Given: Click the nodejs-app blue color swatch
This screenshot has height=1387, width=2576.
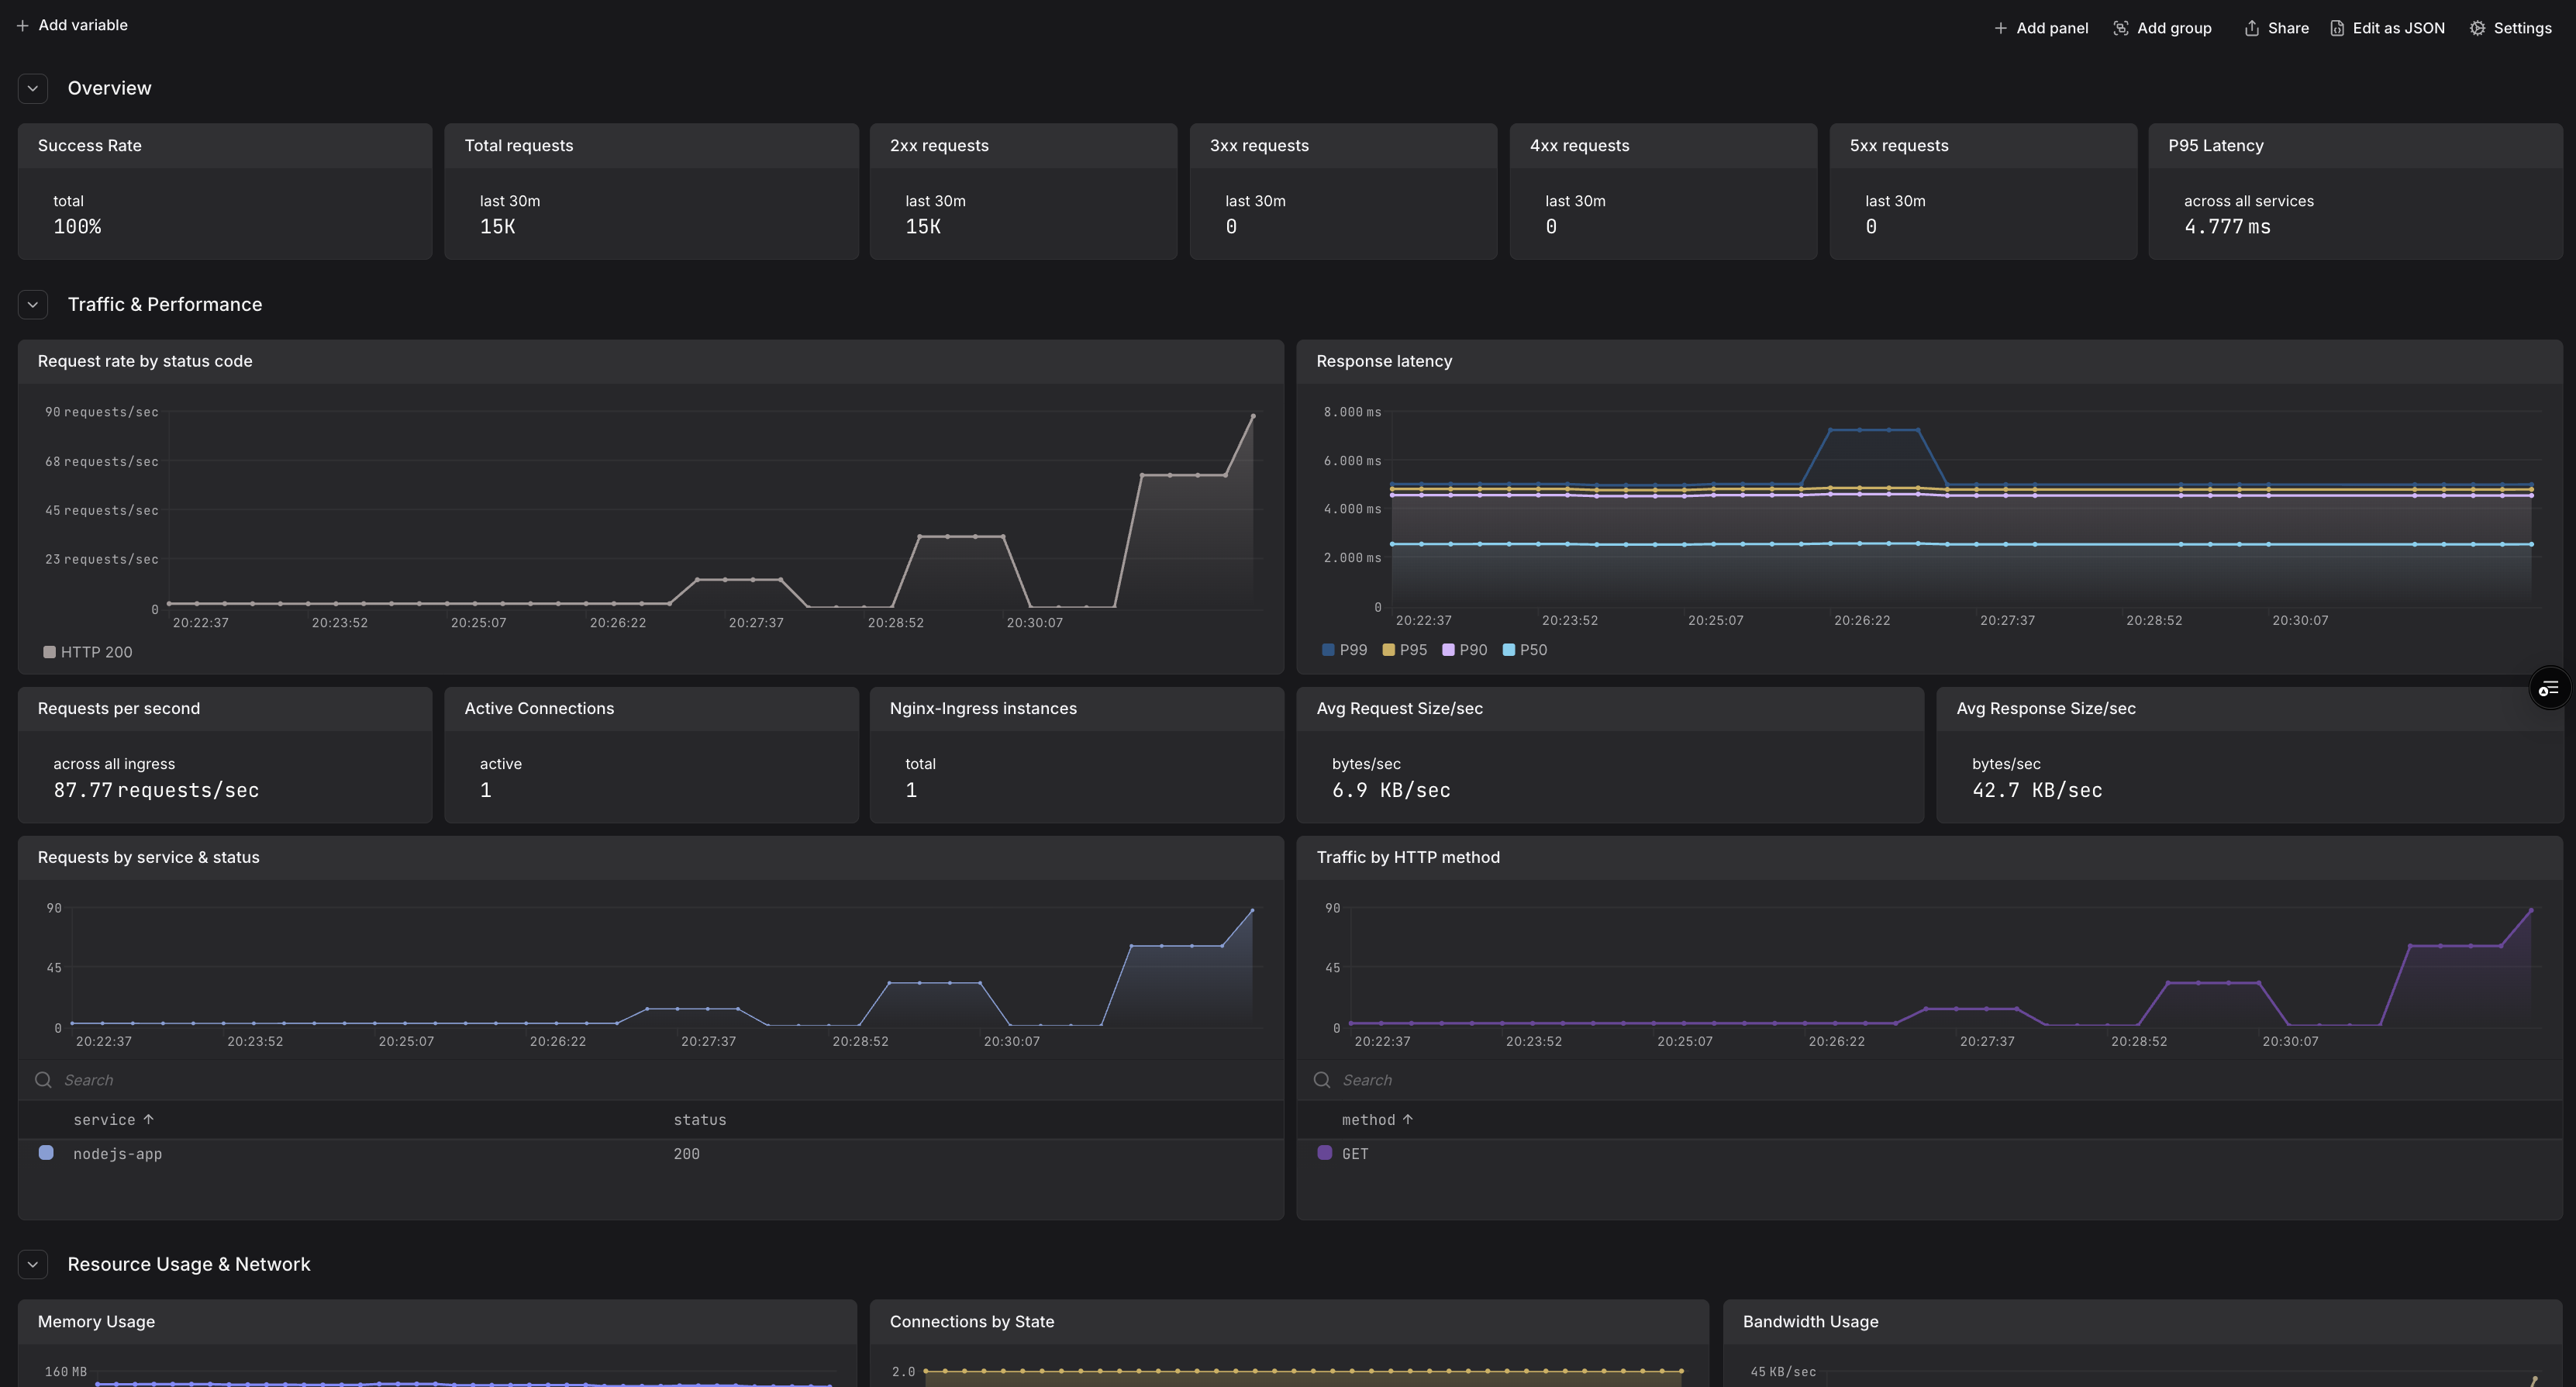Looking at the screenshot, I should point(46,1153).
